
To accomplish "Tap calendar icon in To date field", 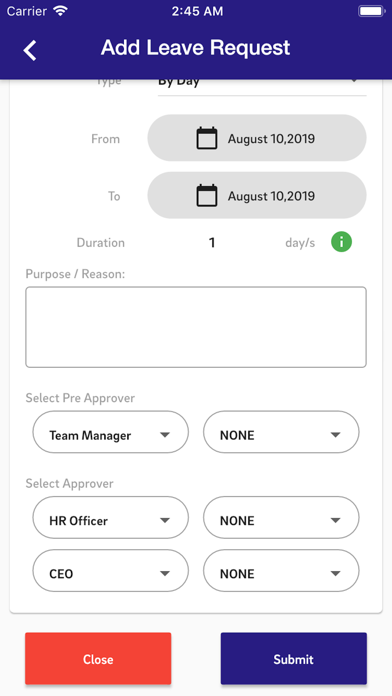I will [207, 196].
